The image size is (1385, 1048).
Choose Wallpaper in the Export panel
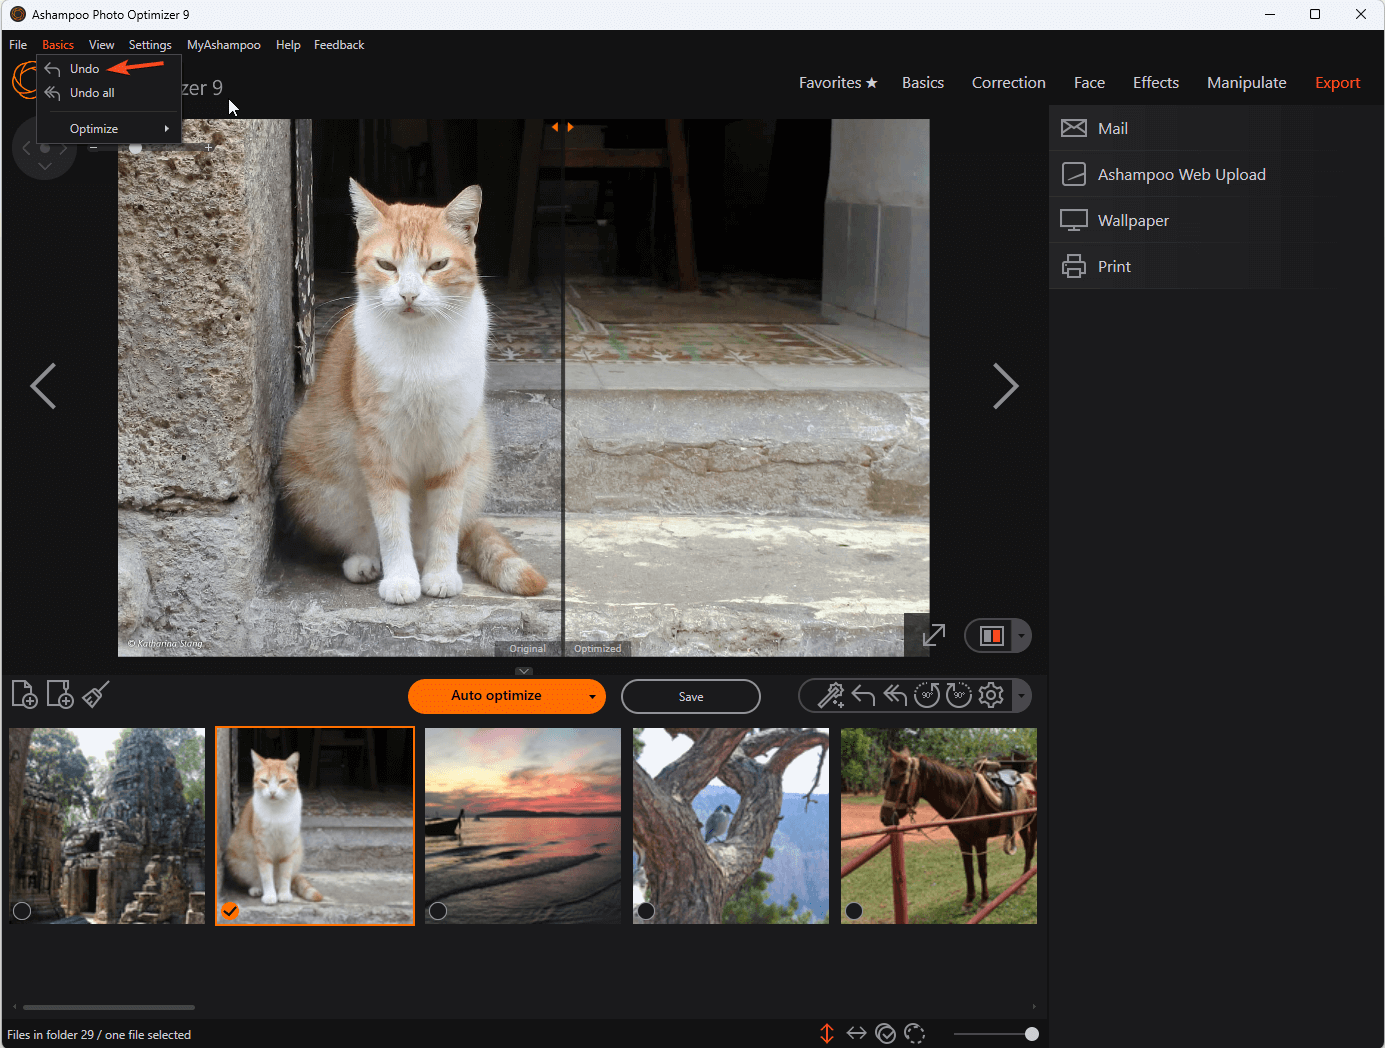coord(1133,221)
